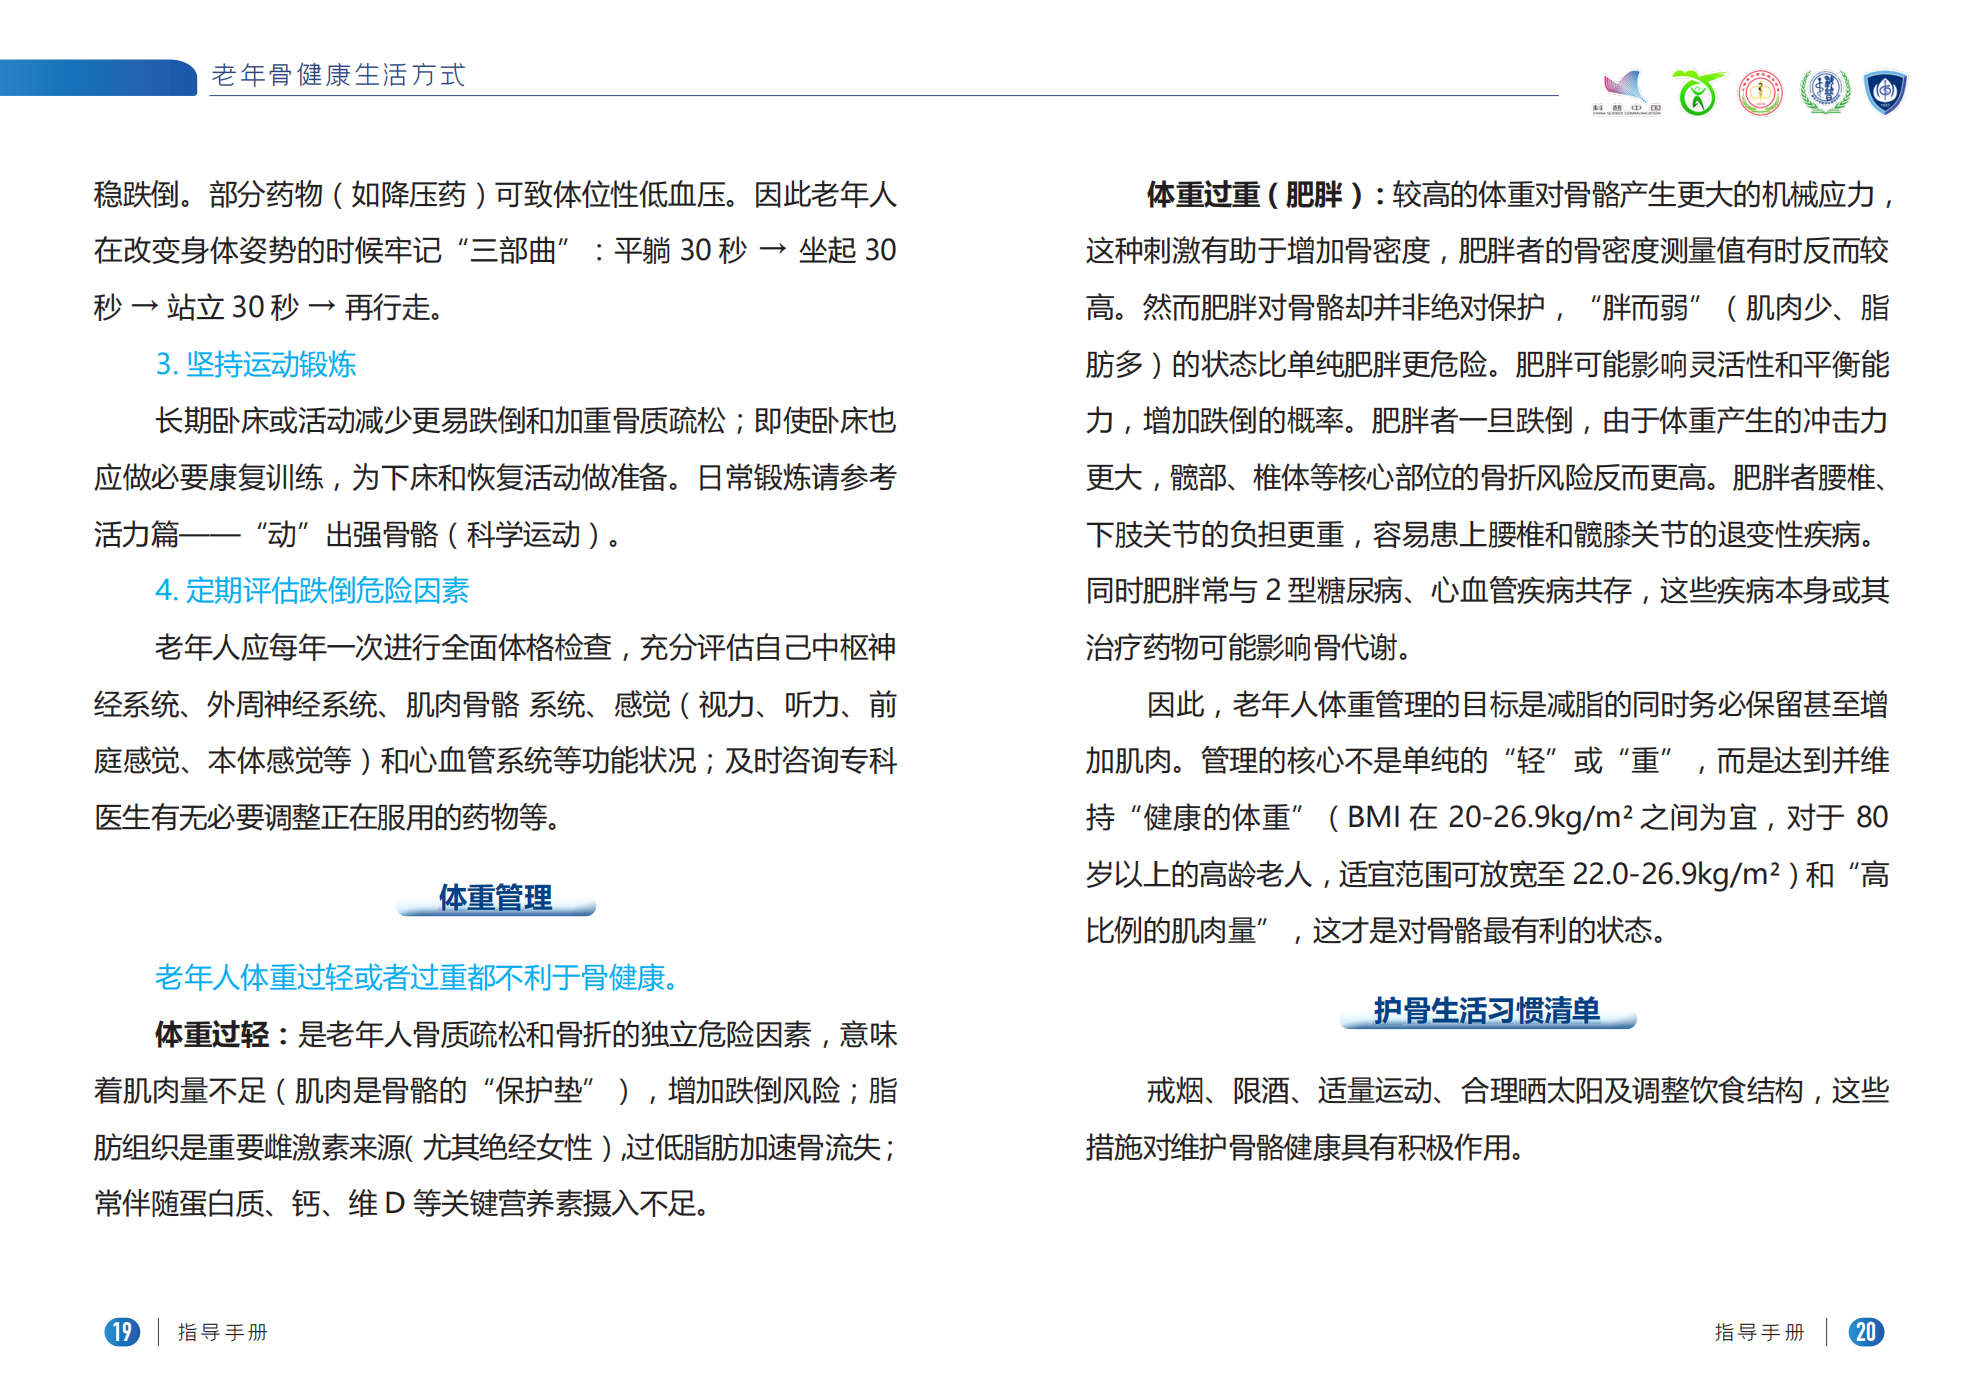Click the China Science Communication (科普中国) logo

click(x=1626, y=92)
